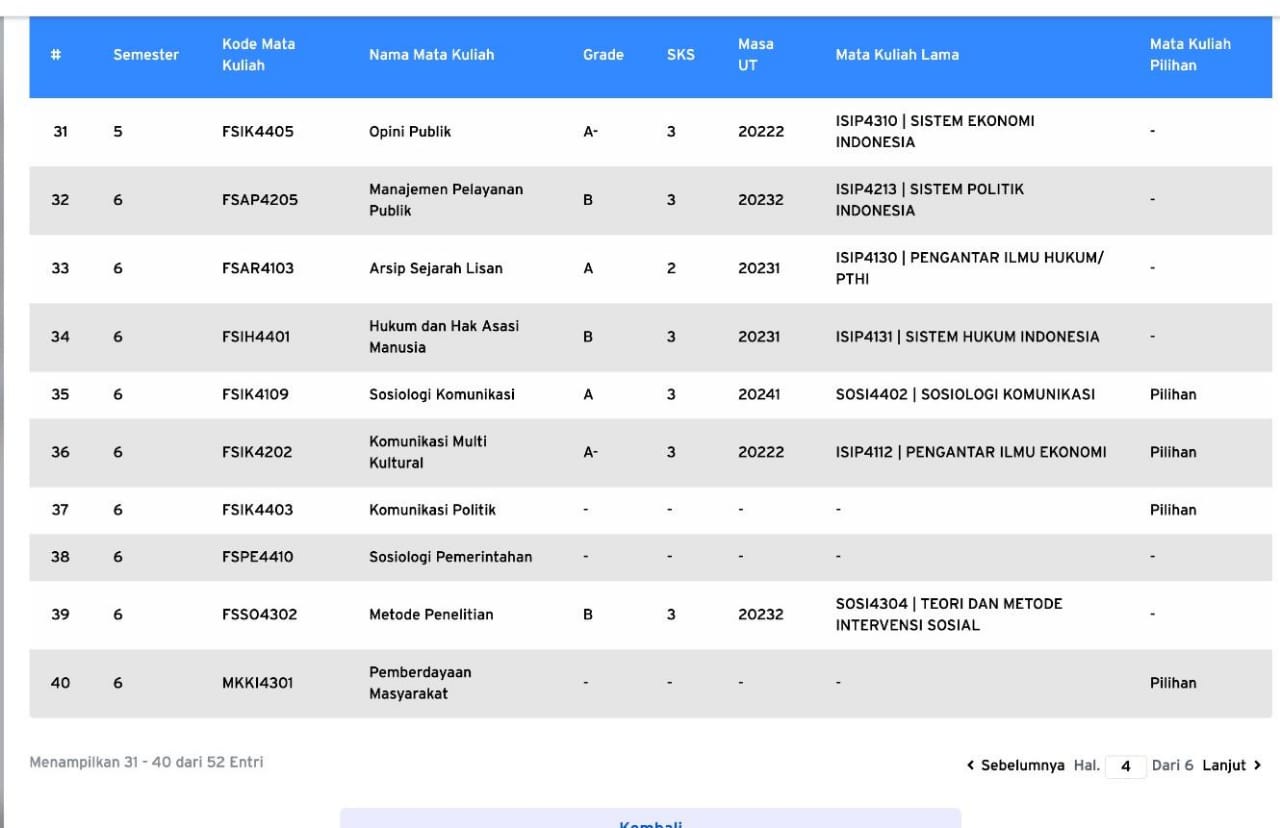This screenshot has width=1280, height=828.
Task: Select course code FSPE4410
Action: (257, 557)
